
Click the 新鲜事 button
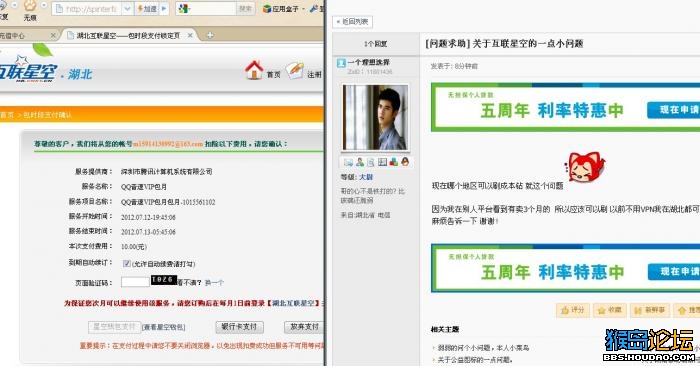[650, 310]
